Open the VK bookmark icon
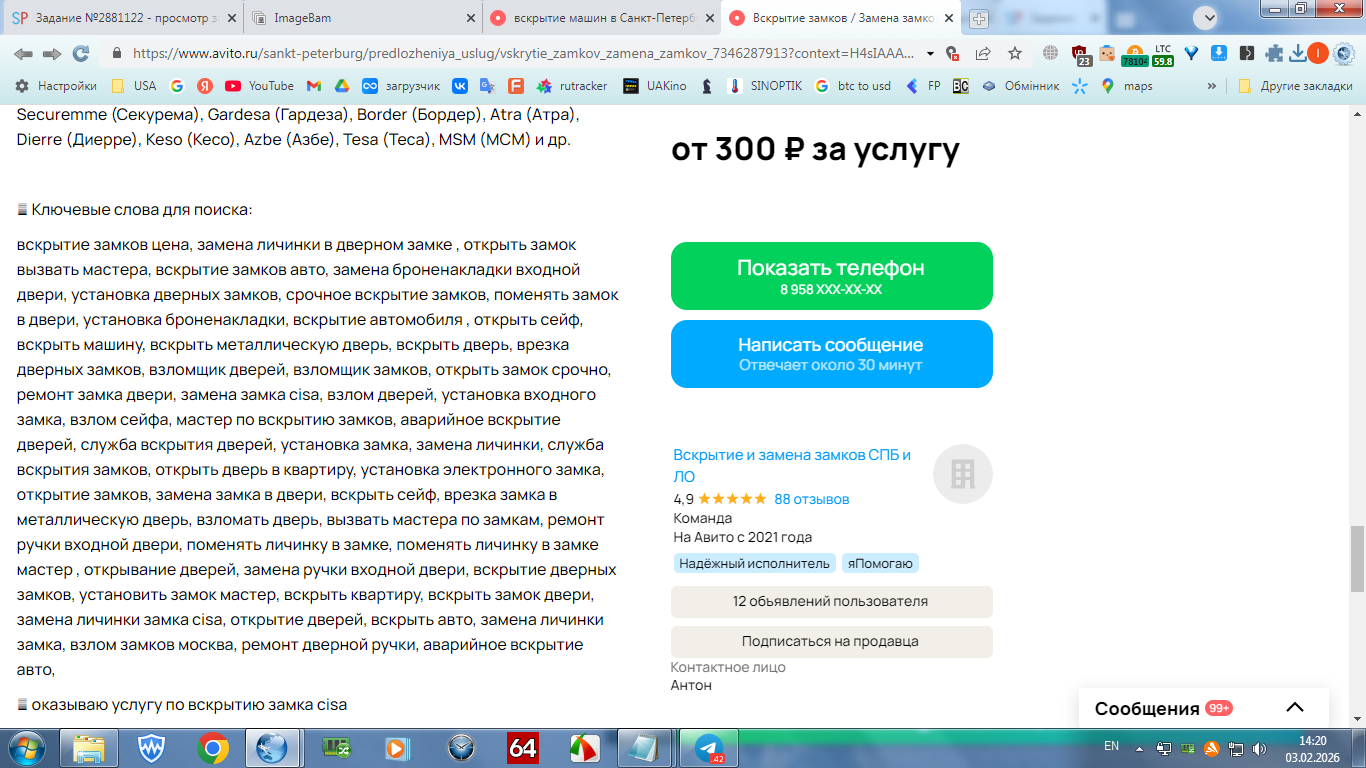 click(x=460, y=86)
